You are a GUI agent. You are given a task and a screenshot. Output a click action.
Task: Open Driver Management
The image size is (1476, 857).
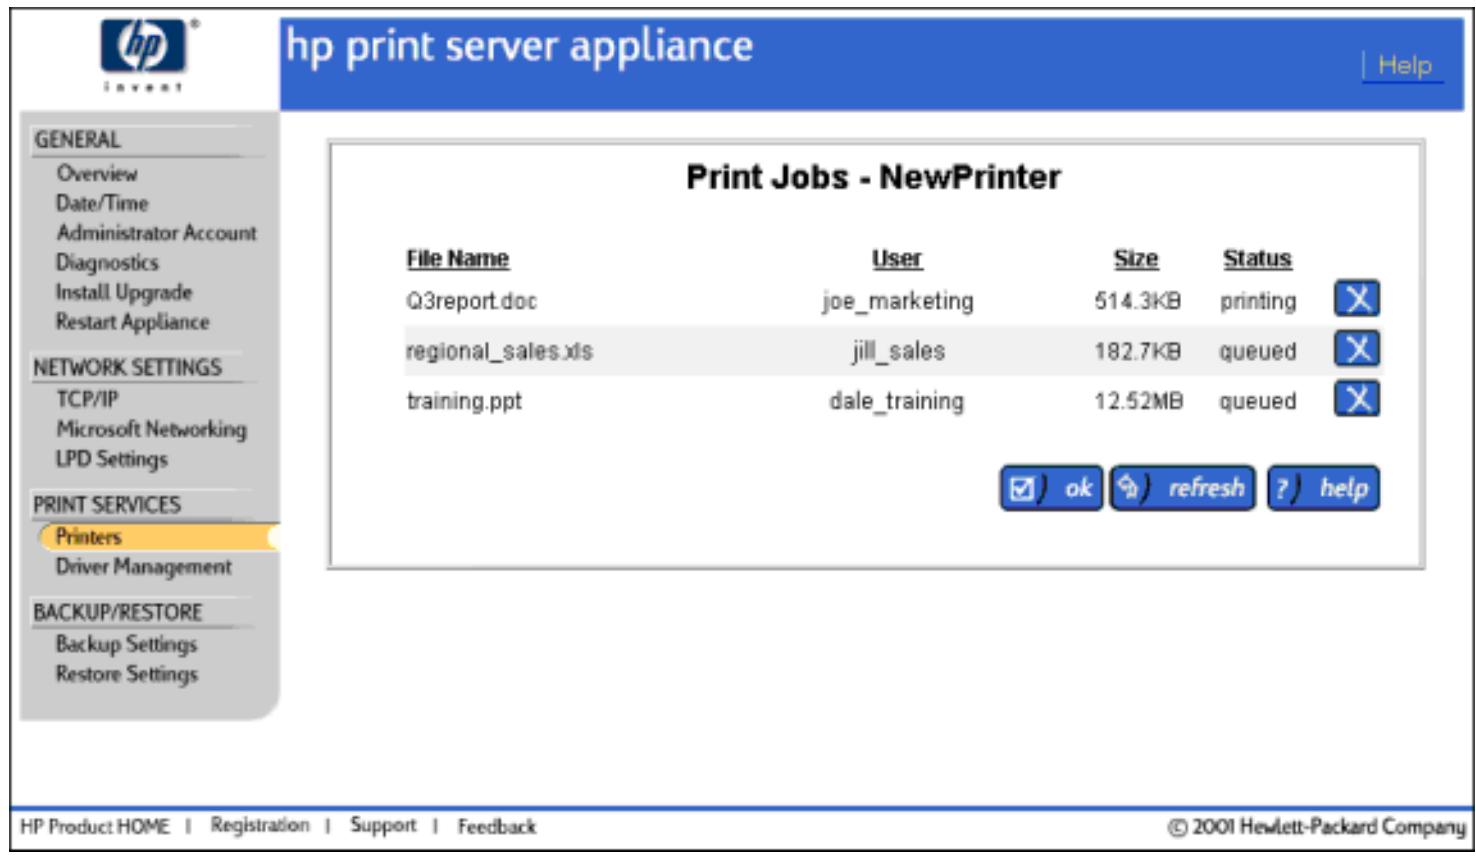point(143,567)
